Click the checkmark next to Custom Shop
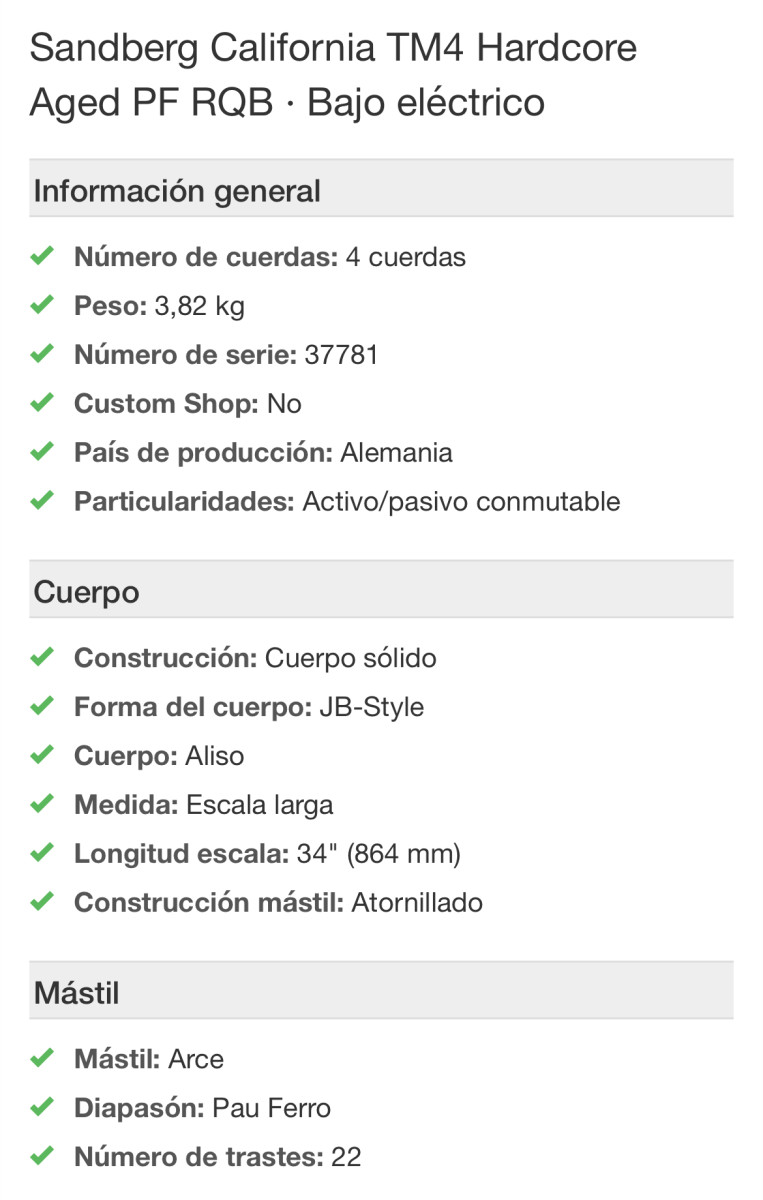Screen dimensions: 763x1200 (x=41, y=404)
